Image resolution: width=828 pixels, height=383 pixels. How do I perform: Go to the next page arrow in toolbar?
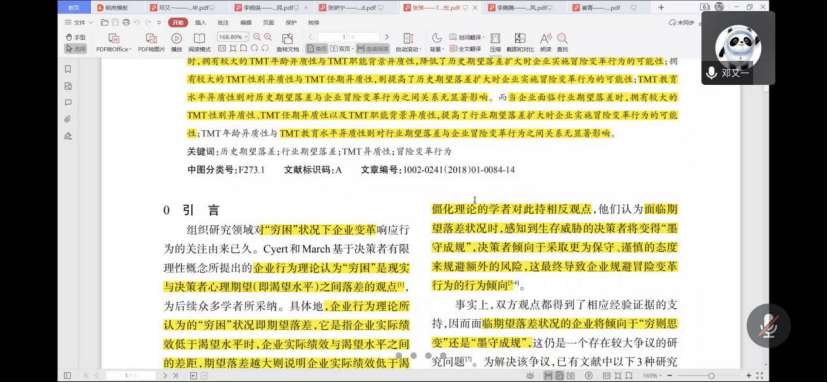point(387,37)
